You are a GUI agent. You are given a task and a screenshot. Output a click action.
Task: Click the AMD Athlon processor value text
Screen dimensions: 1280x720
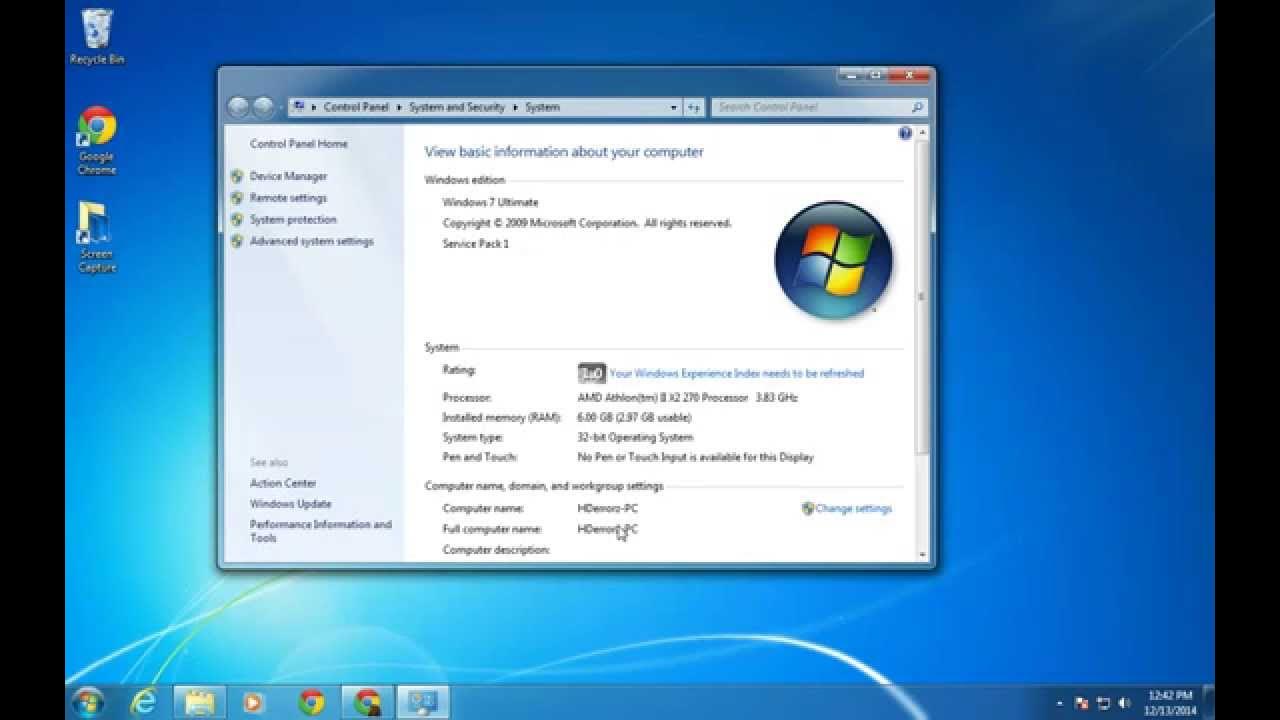tap(687, 398)
